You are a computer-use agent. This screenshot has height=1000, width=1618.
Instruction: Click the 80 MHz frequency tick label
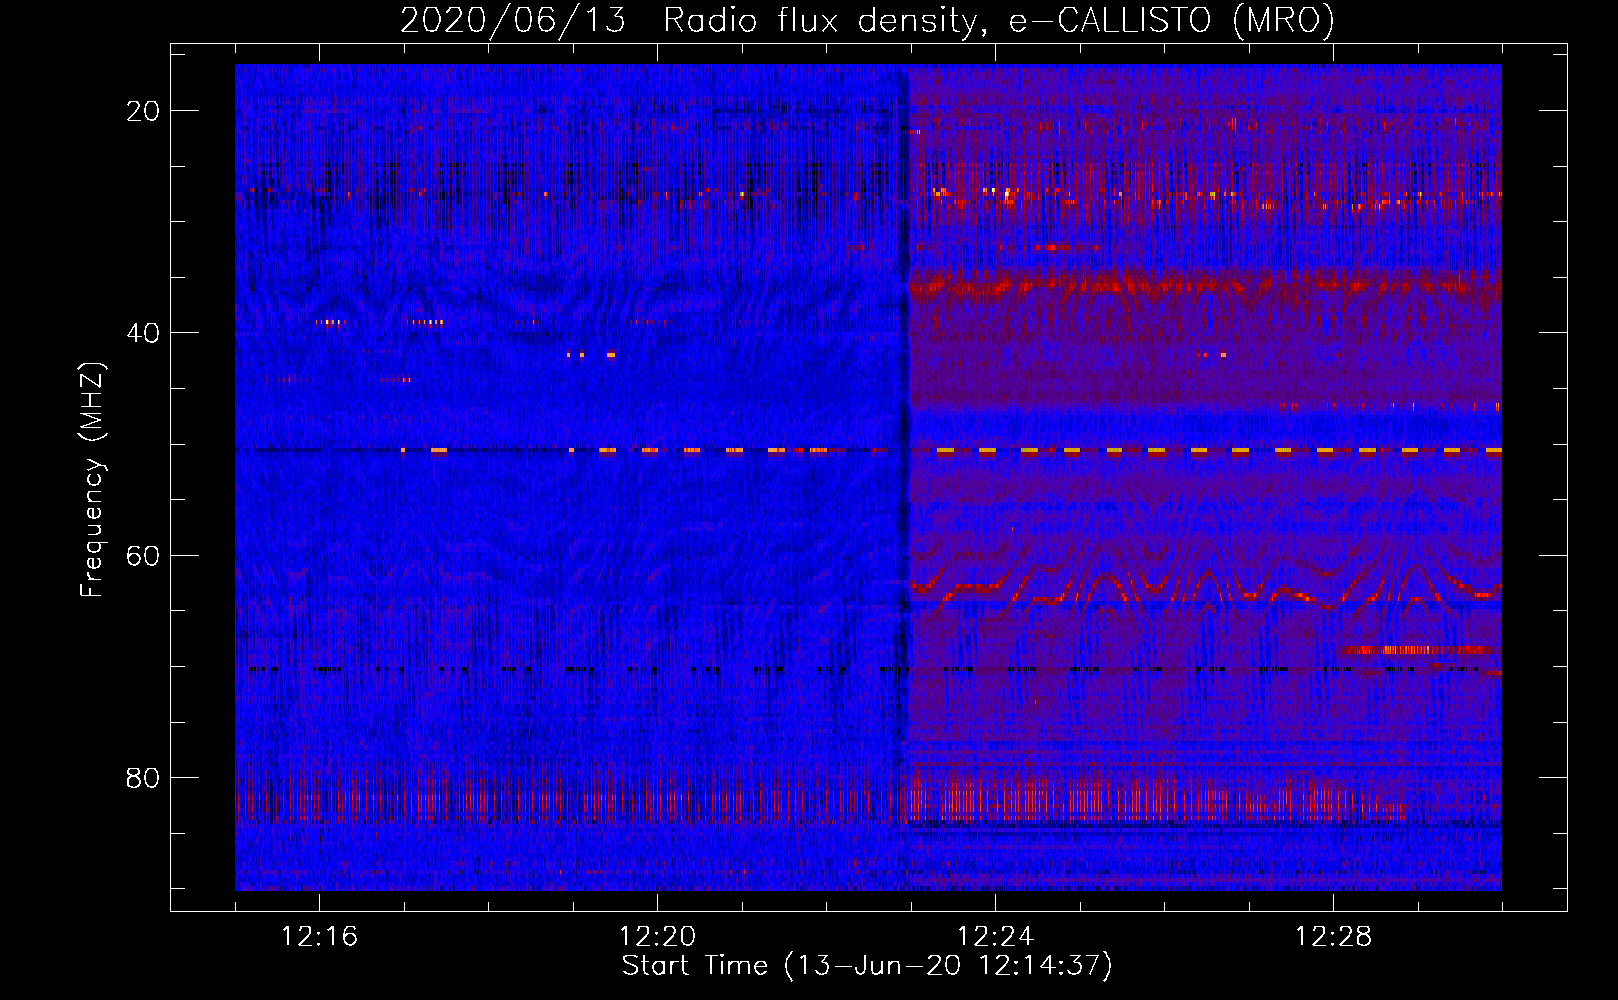click(x=143, y=778)
